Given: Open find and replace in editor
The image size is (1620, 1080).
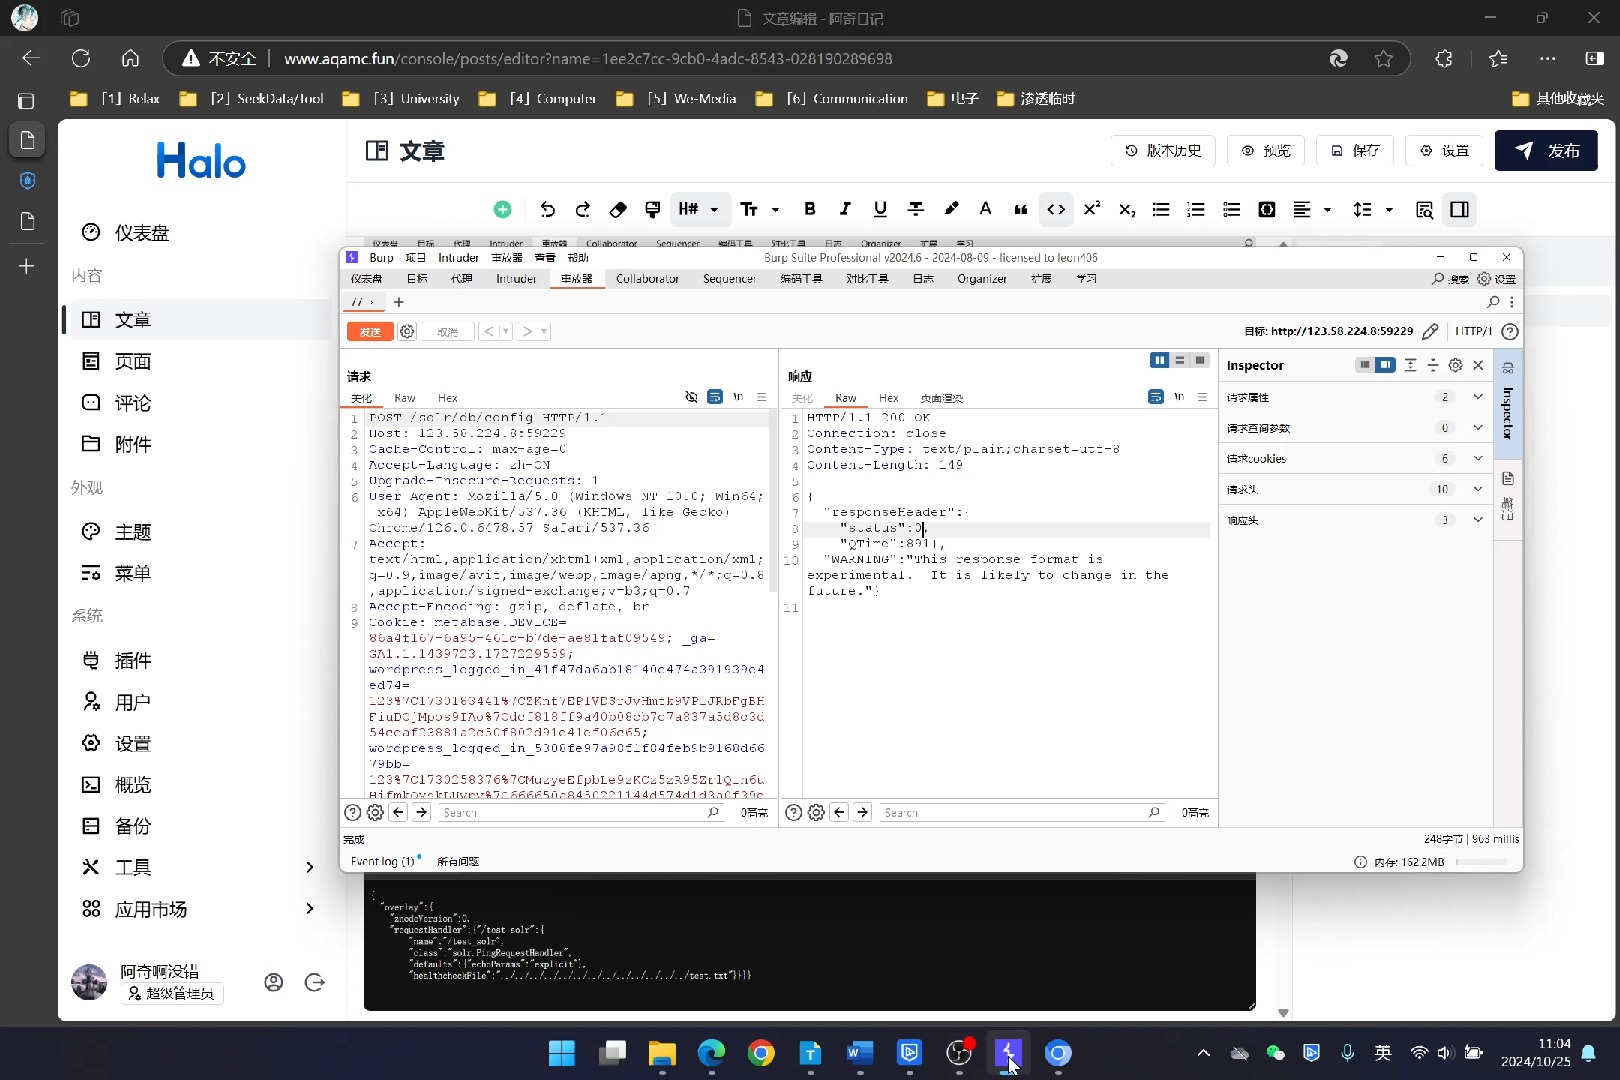Looking at the screenshot, I should 1425,209.
